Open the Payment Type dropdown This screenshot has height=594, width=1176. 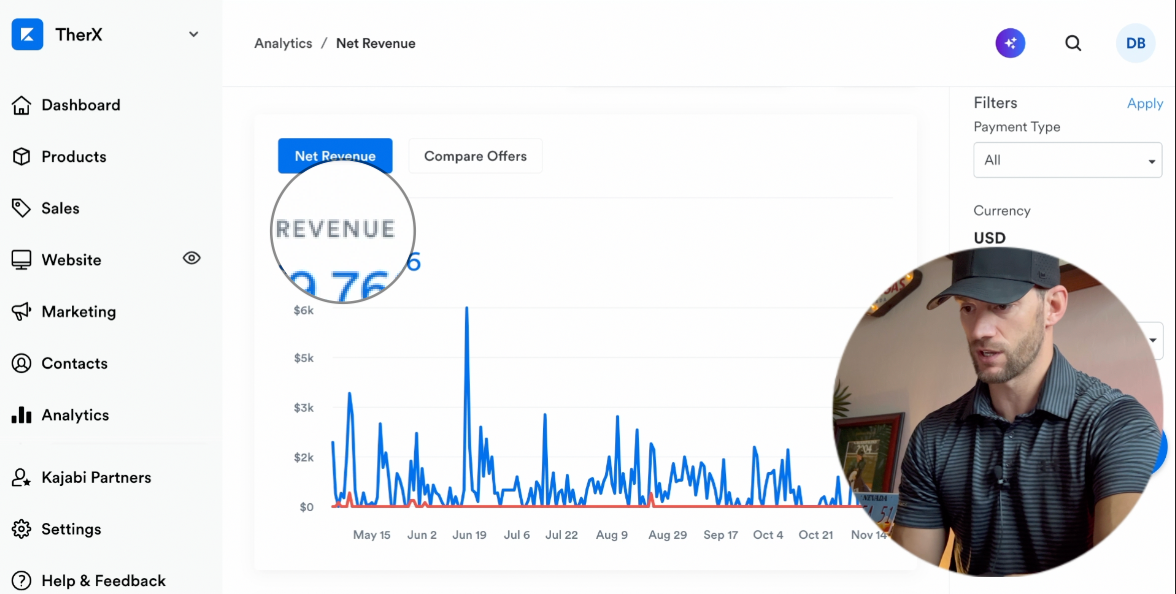pos(1067,160)
